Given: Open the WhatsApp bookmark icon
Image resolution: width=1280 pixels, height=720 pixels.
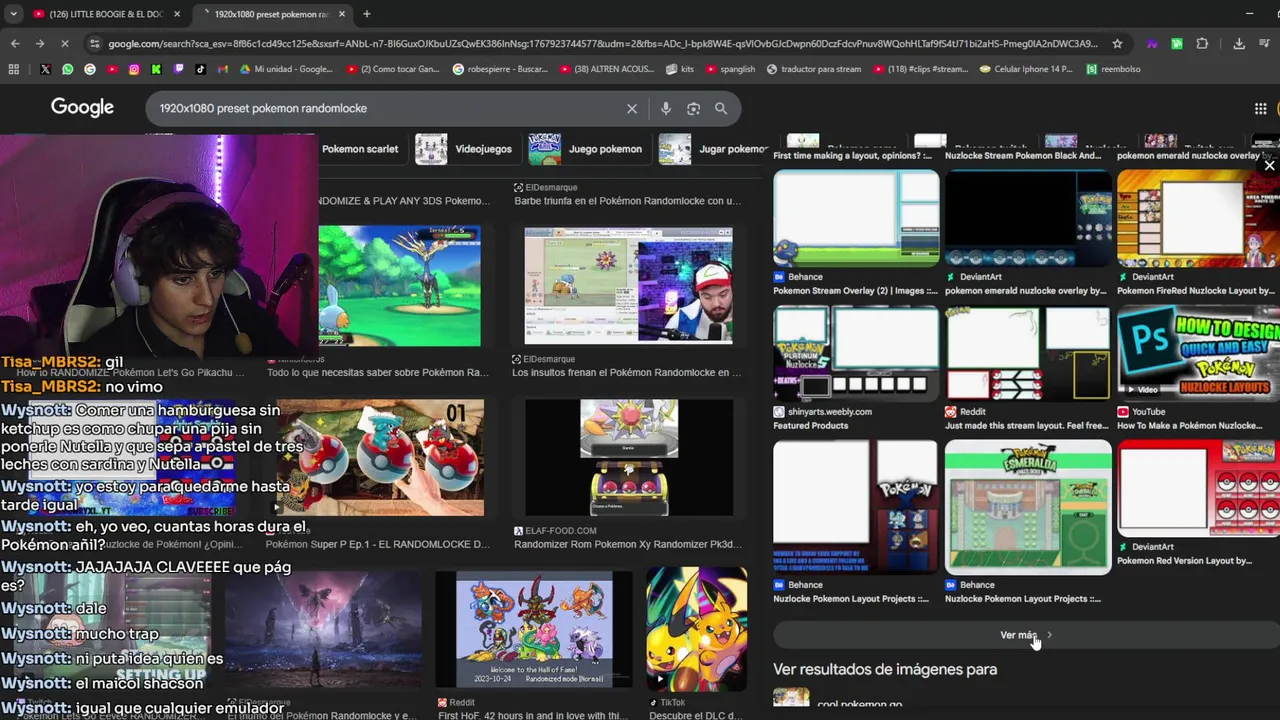Looking at the screenshot, I should [67, 69].
